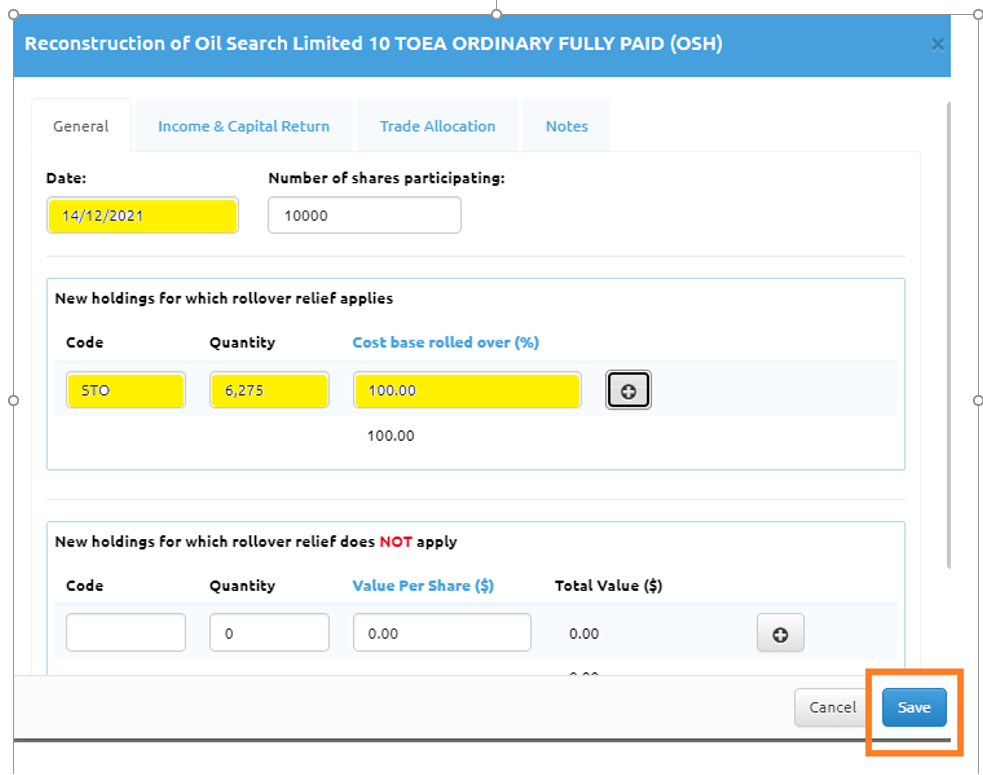
Task: Click the Date field showing 14/12/2021
Action: (142, 216)
